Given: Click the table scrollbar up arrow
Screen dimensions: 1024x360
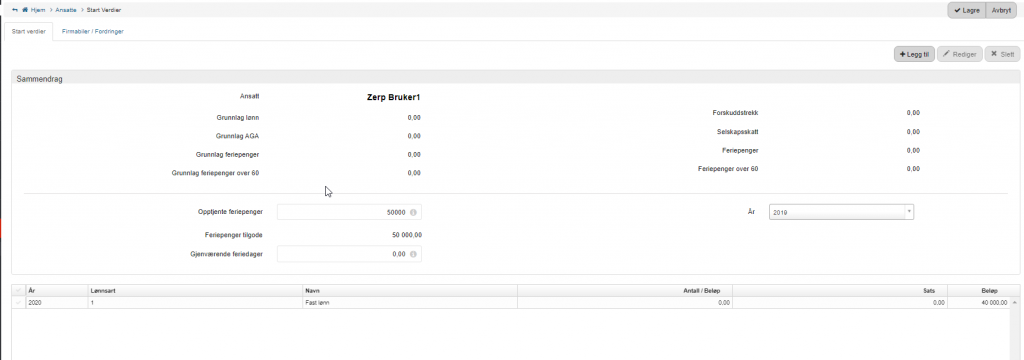Looking at the screenshot, I should click(1016, 303).
